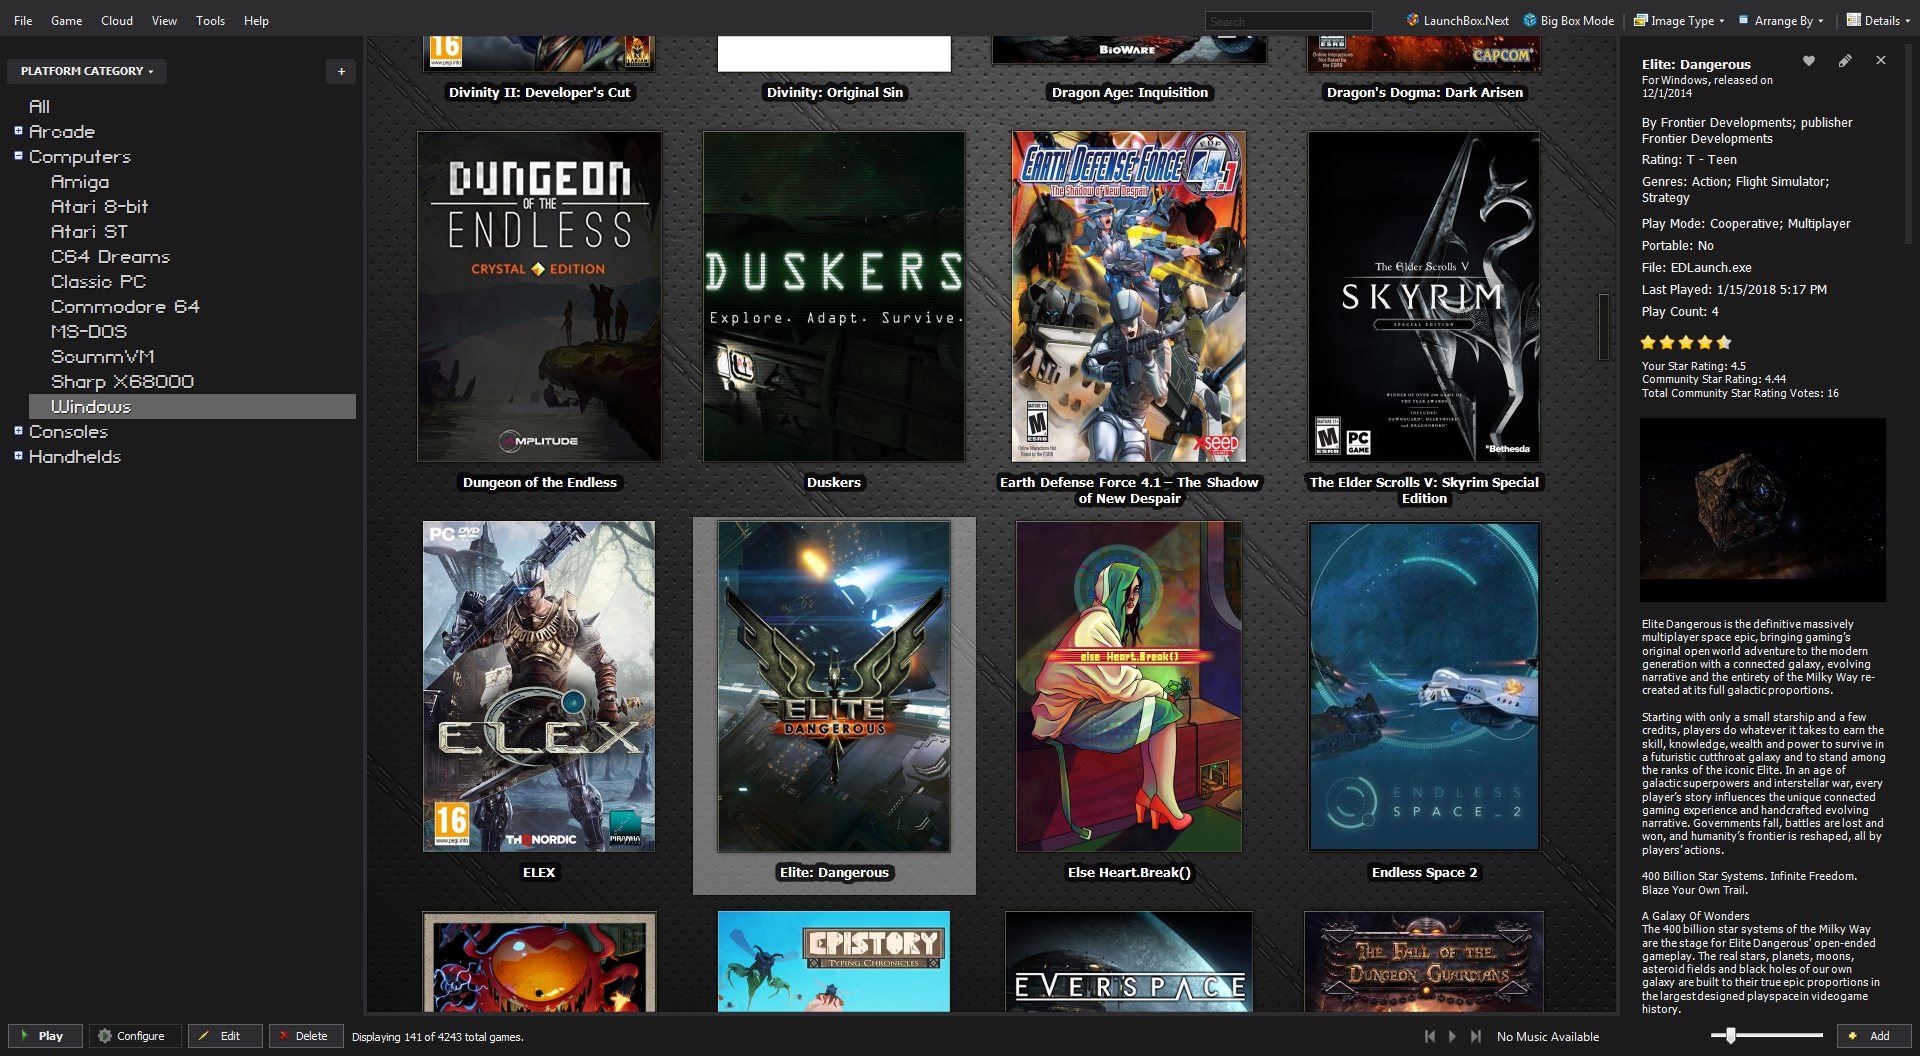
Task: Click the Configure button
Action: tap(134, 1036)
